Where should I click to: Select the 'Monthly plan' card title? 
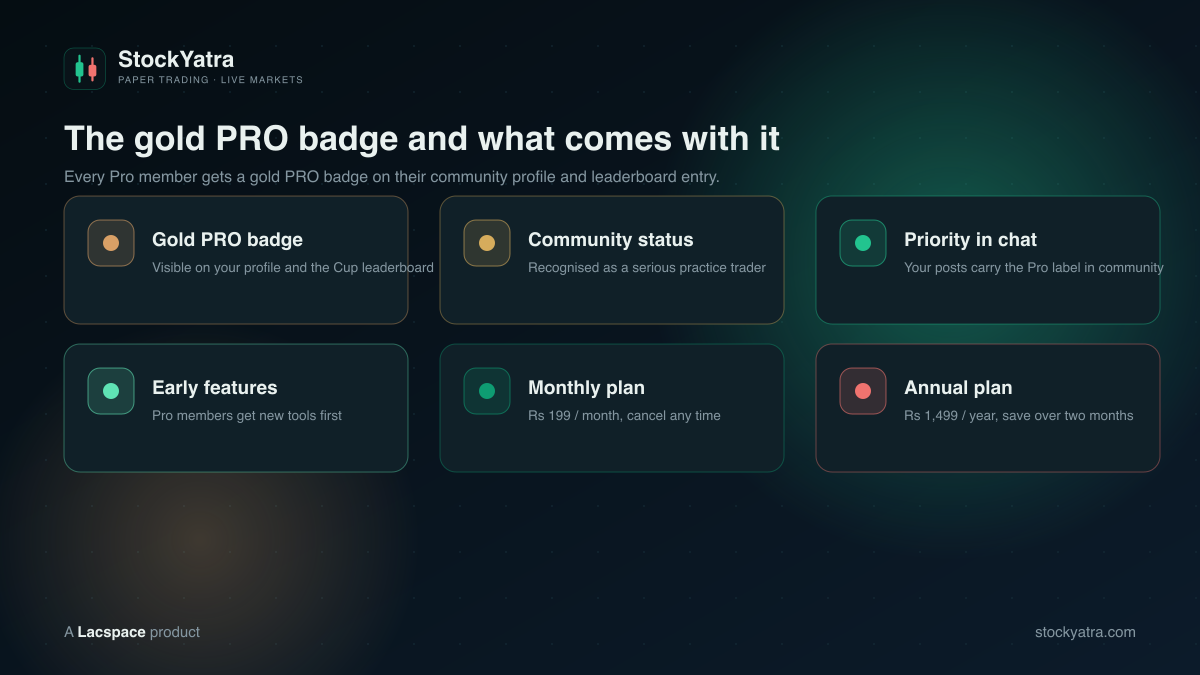coord(586,388)
